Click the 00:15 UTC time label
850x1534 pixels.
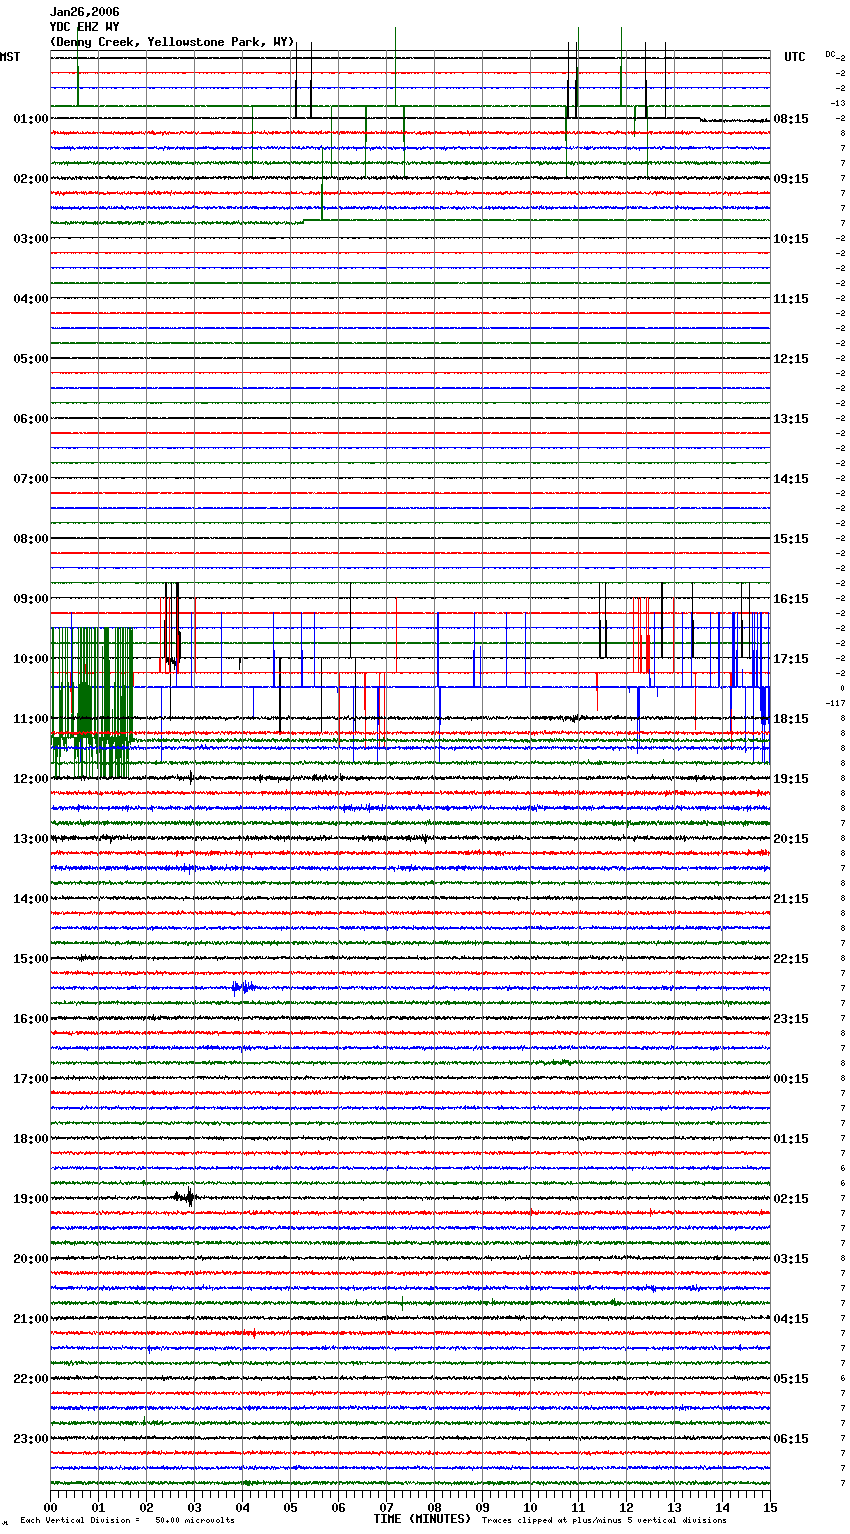[791, 1079]
